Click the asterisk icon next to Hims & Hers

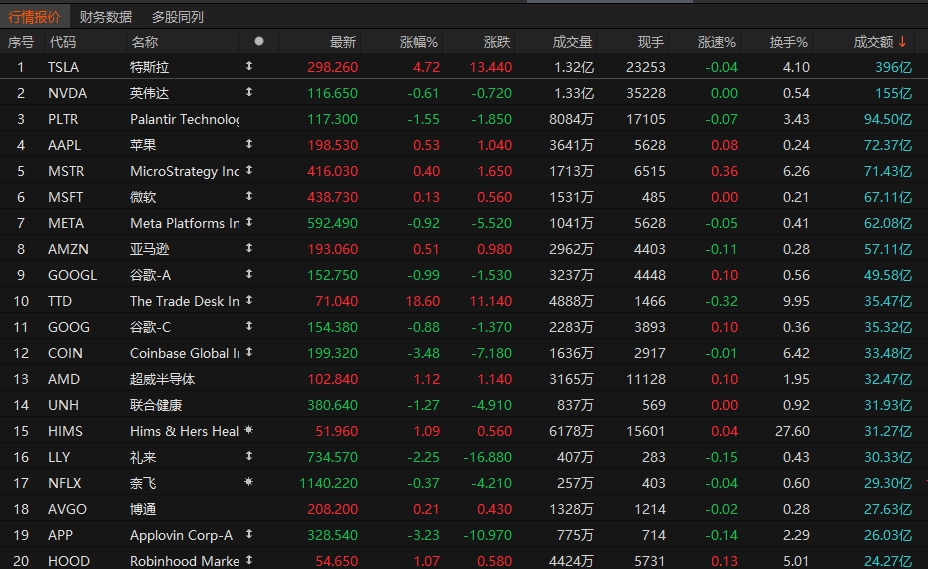click(x=249, y=430)
